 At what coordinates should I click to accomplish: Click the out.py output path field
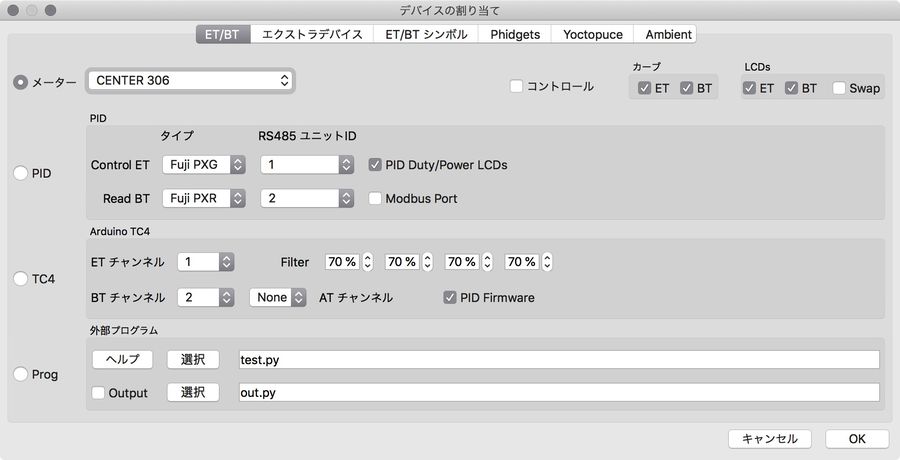click(x=559, y=392)
